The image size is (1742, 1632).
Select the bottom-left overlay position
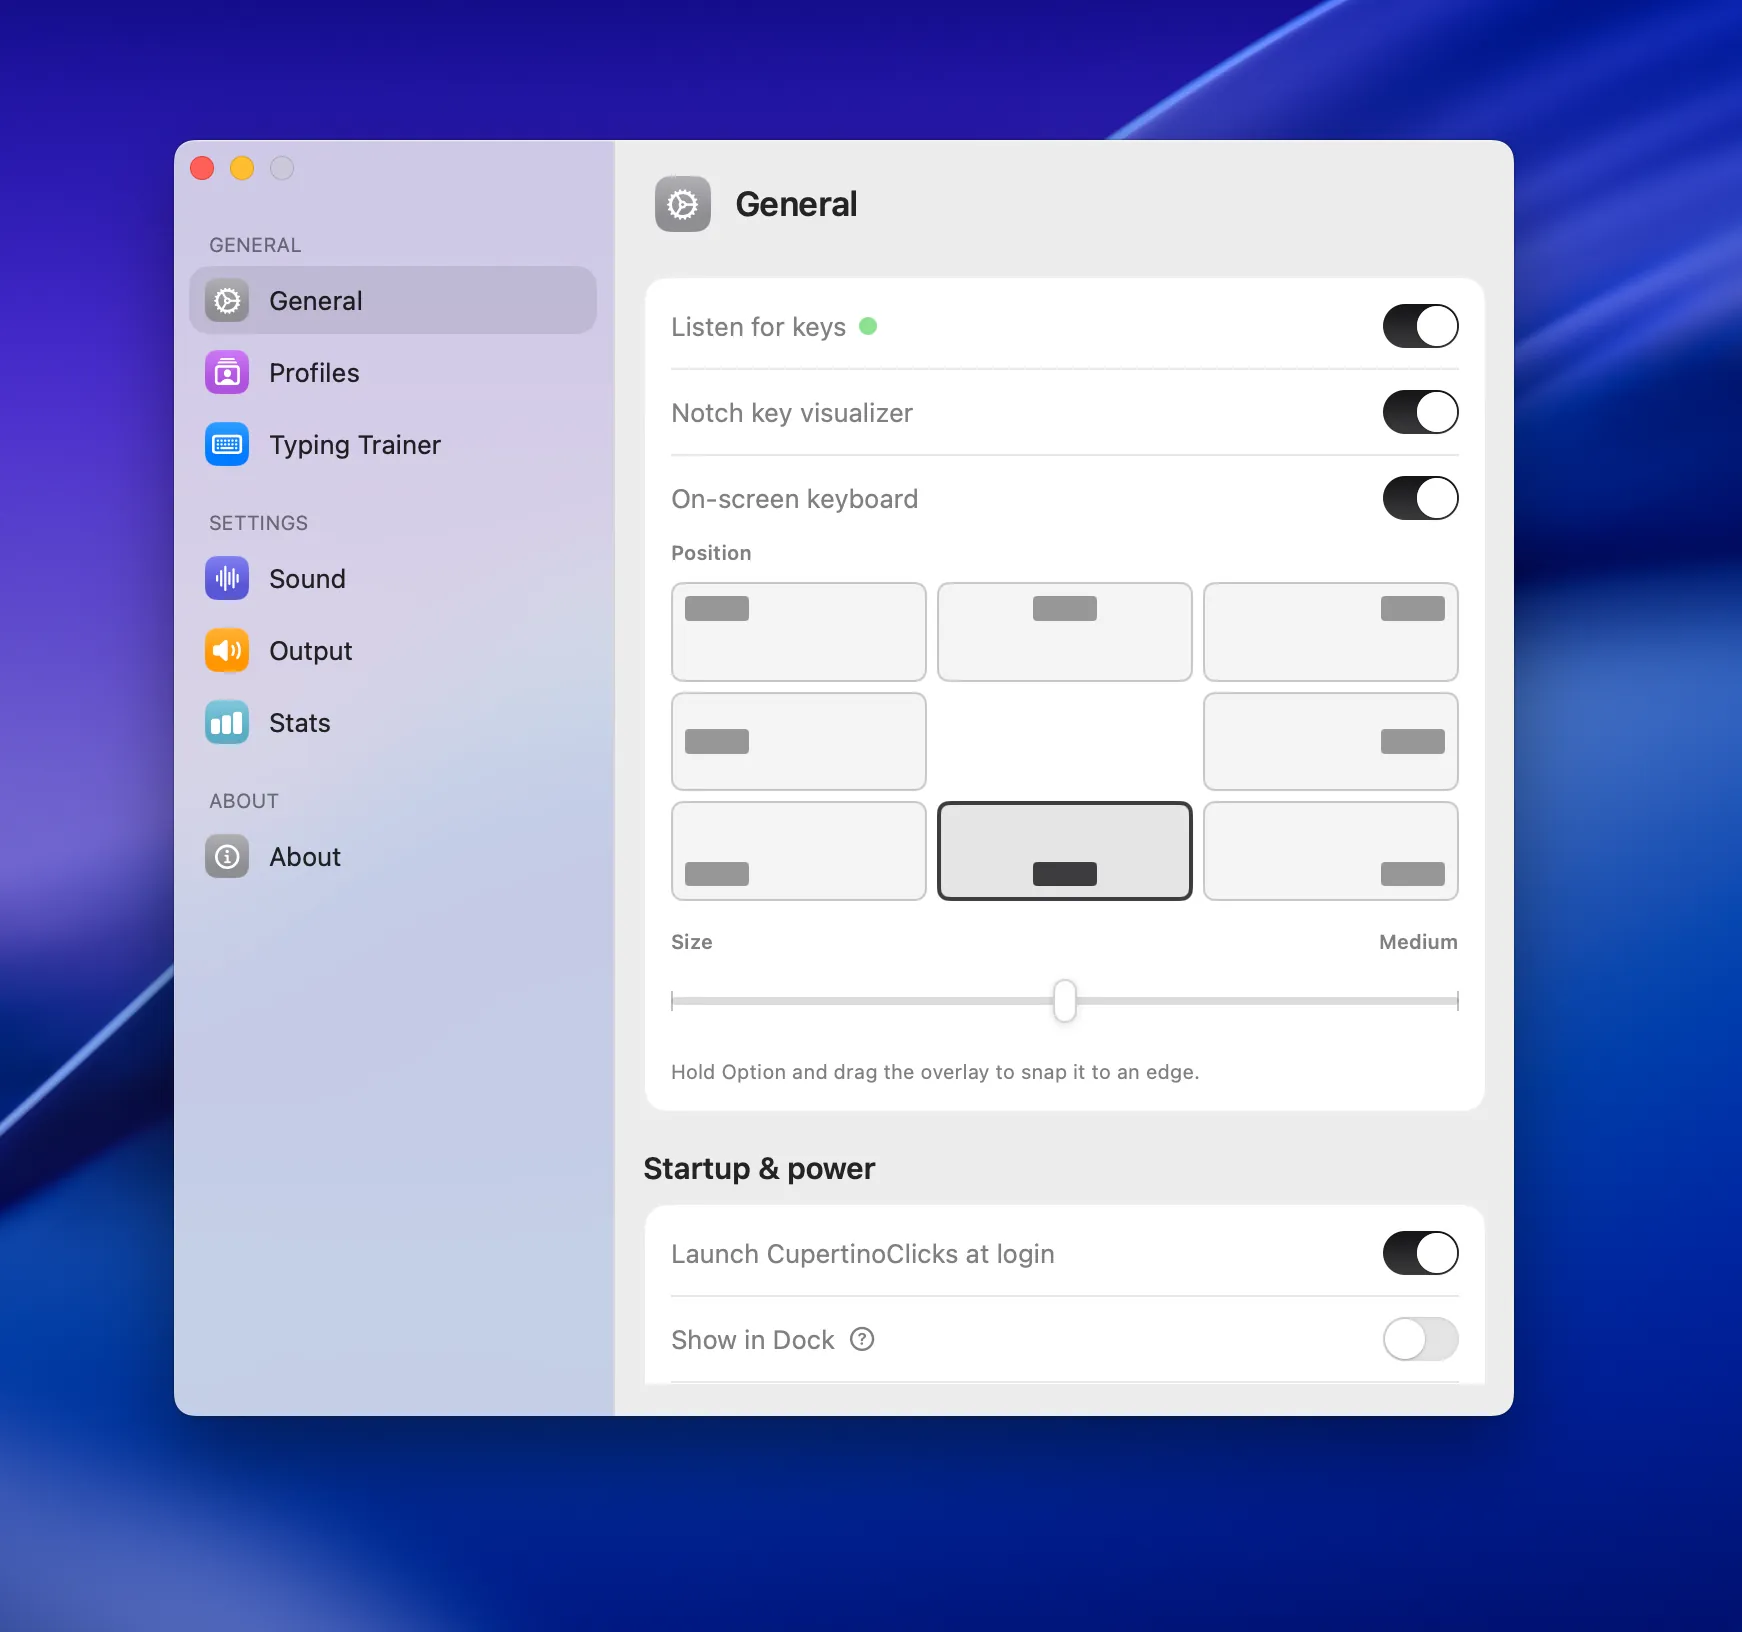tap(799, 851)
